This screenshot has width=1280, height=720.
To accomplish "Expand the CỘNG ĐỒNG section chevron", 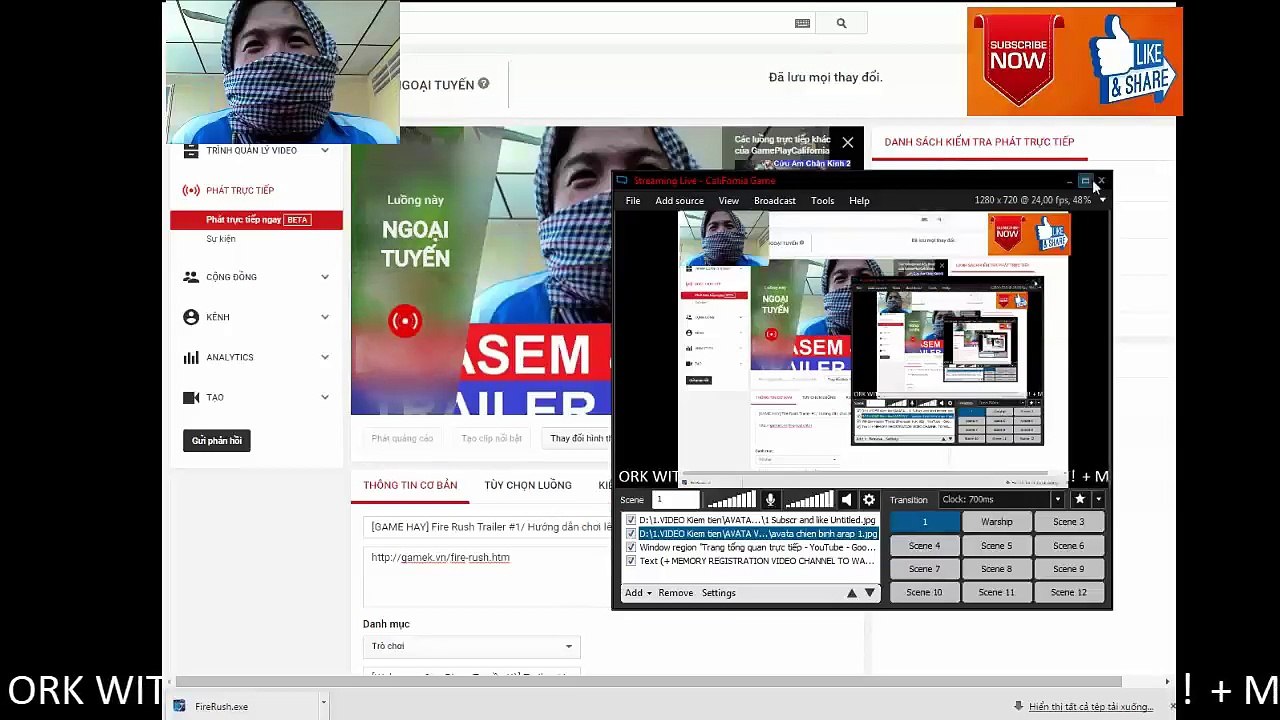I will tap(325, 277).
